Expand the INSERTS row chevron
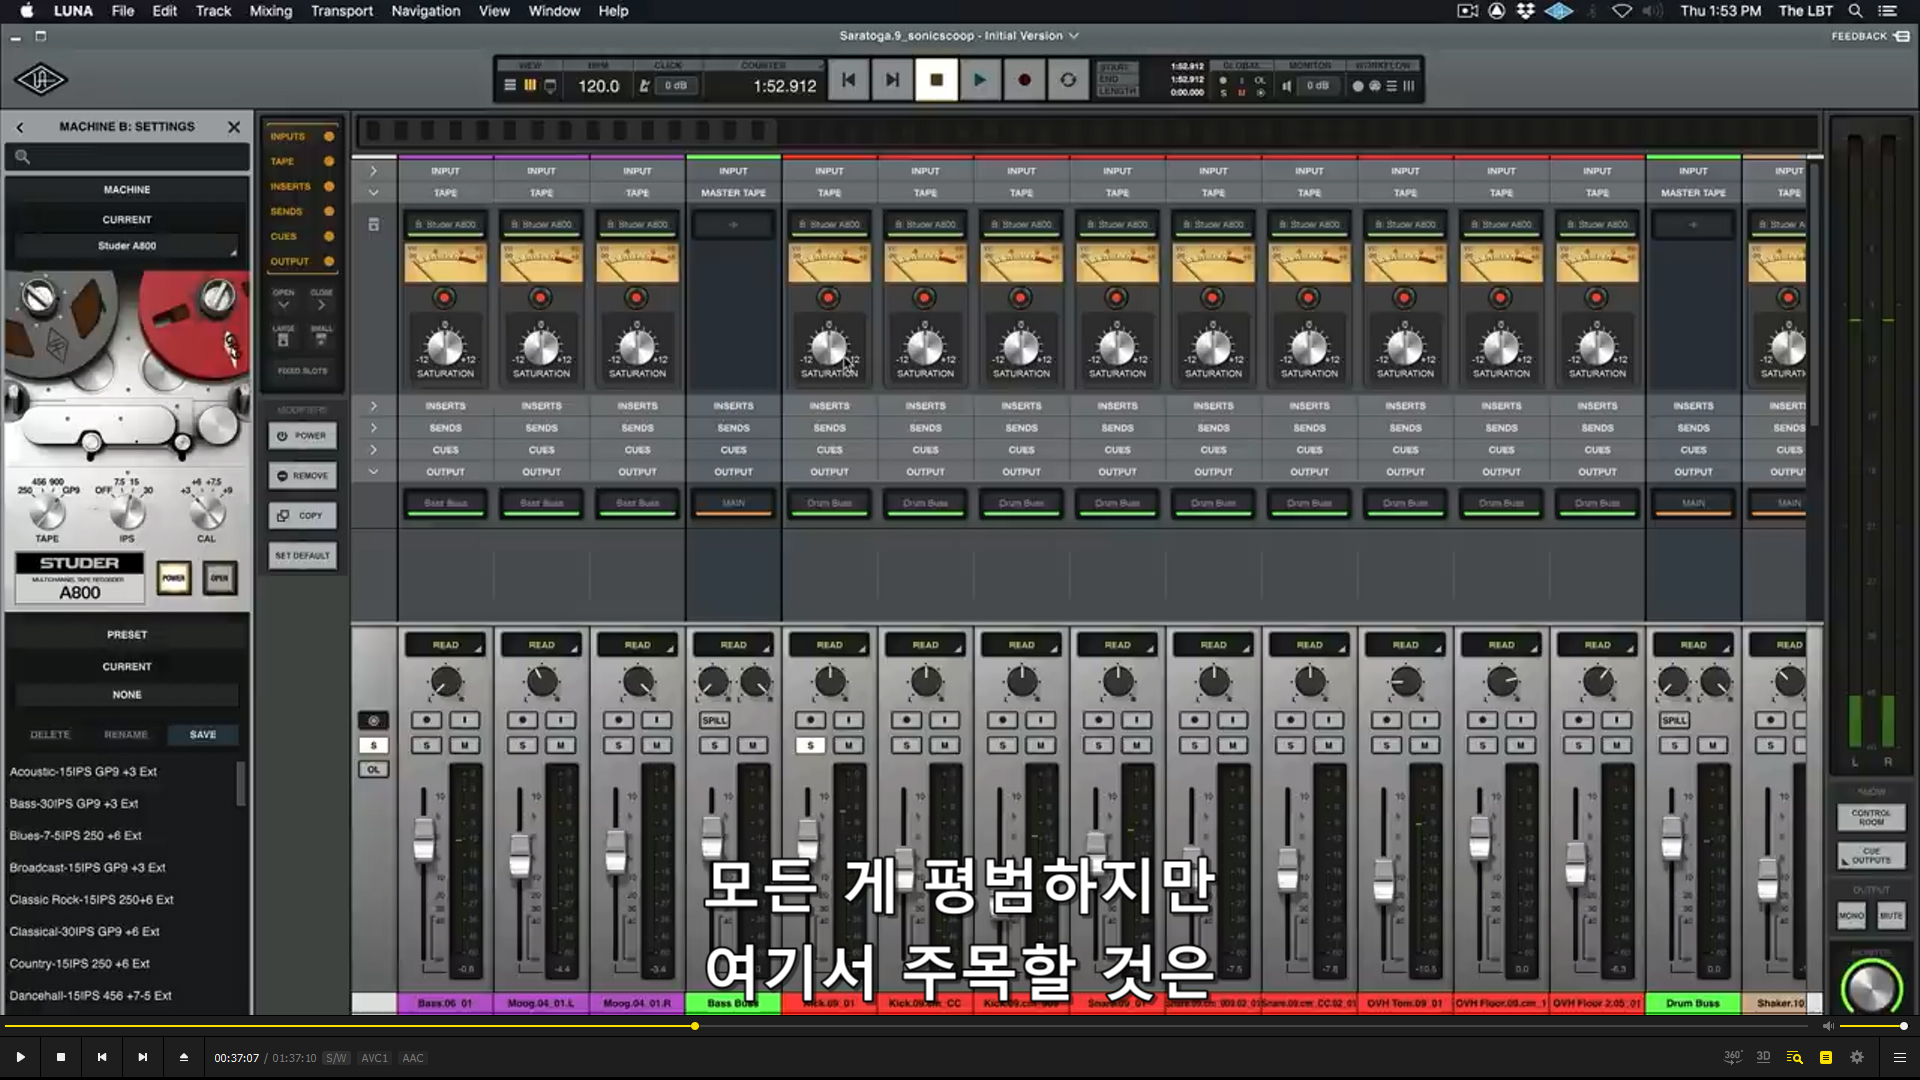 click(x=373, y=406)
